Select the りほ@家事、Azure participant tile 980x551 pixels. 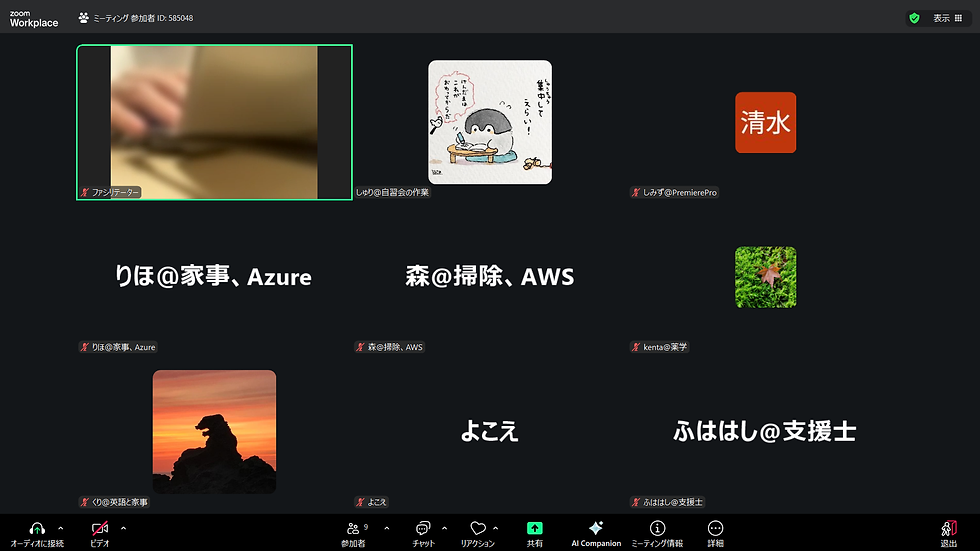[x=213, y=276]
